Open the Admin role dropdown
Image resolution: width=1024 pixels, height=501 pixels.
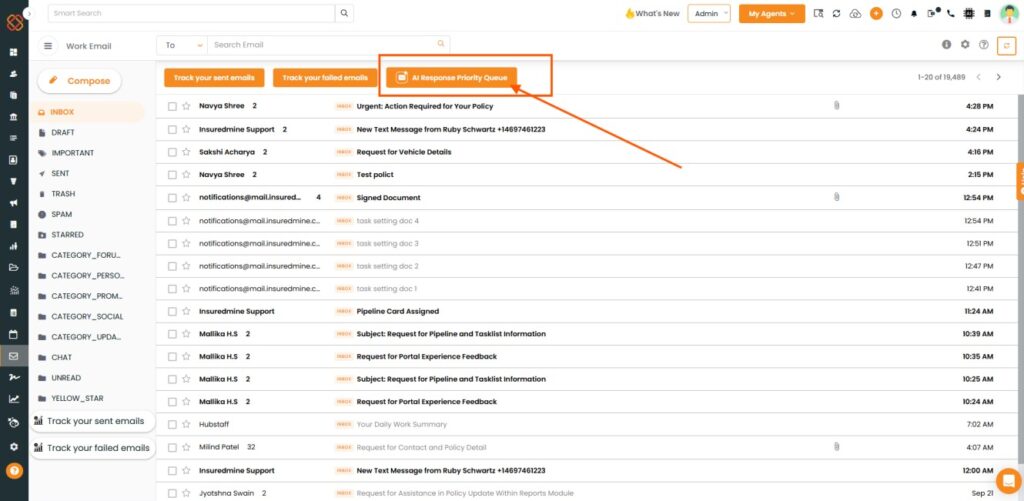click(x=709, y=13)
